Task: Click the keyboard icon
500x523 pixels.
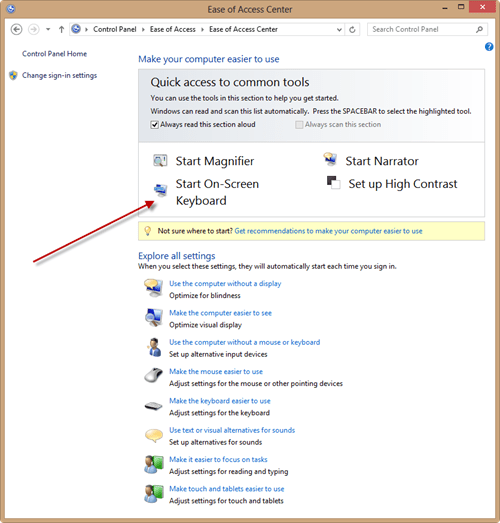Action: click(153, 406)
